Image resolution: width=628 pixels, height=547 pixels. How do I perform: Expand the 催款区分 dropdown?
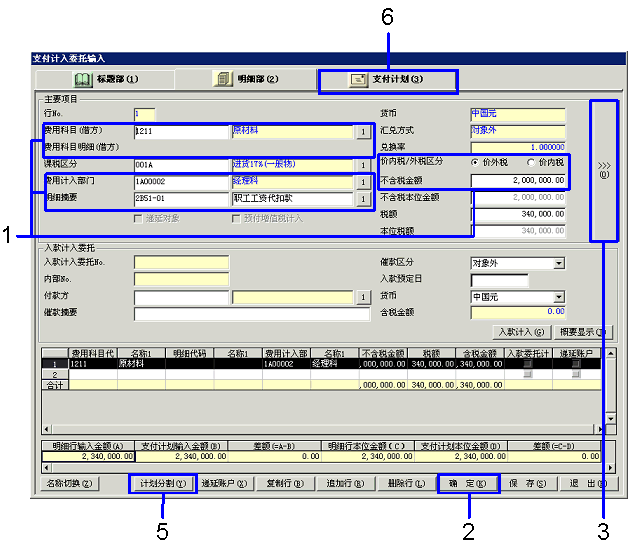pyautogui.click(x=559, y=263)
